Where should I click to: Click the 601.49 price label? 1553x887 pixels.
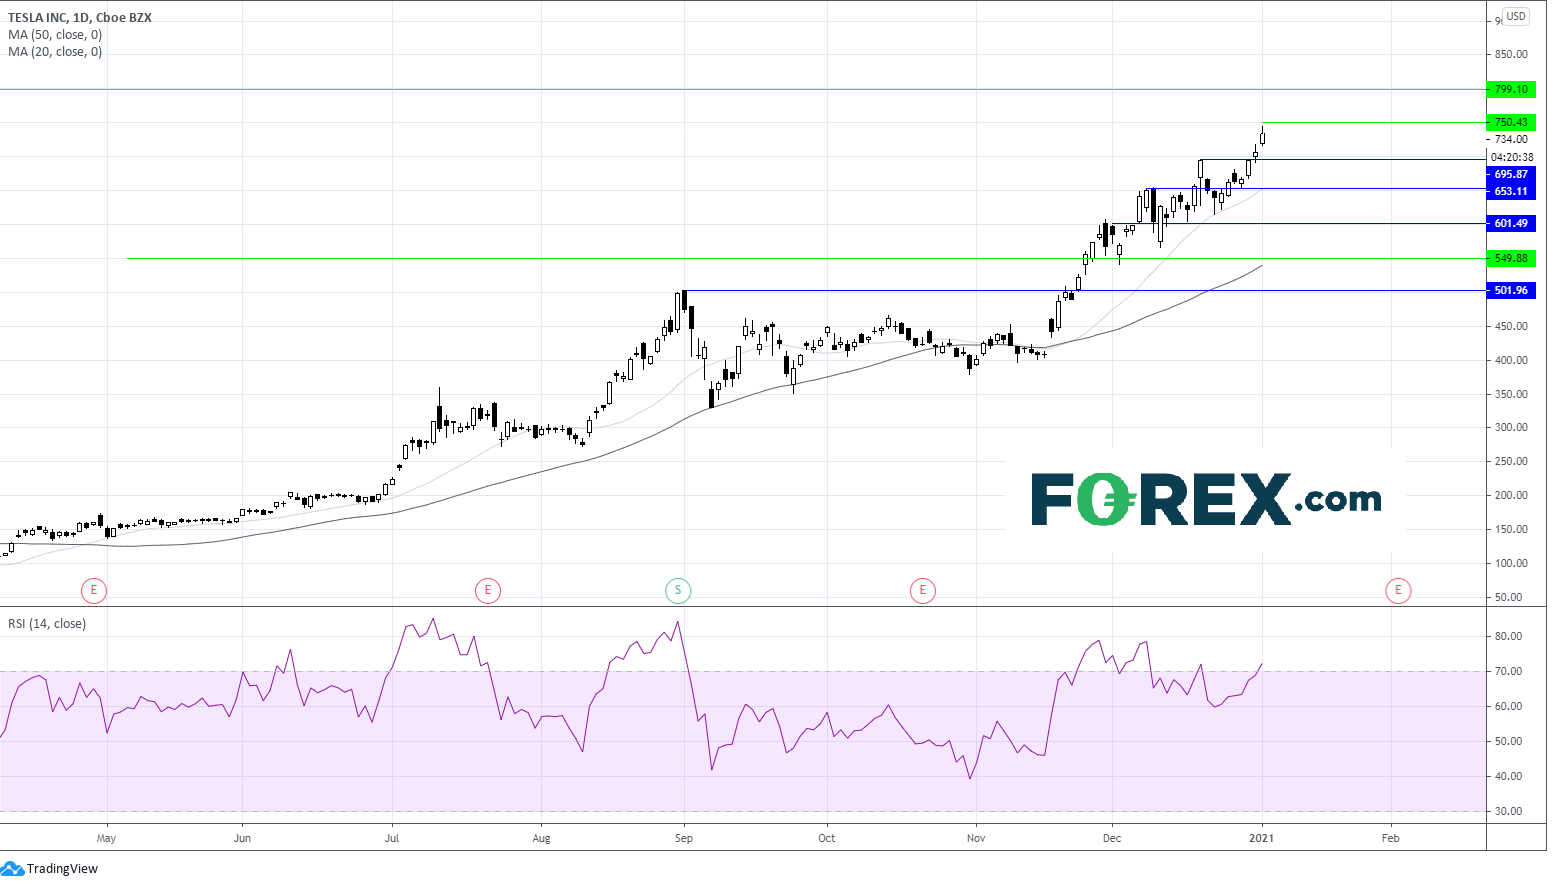pos(1511,224)
